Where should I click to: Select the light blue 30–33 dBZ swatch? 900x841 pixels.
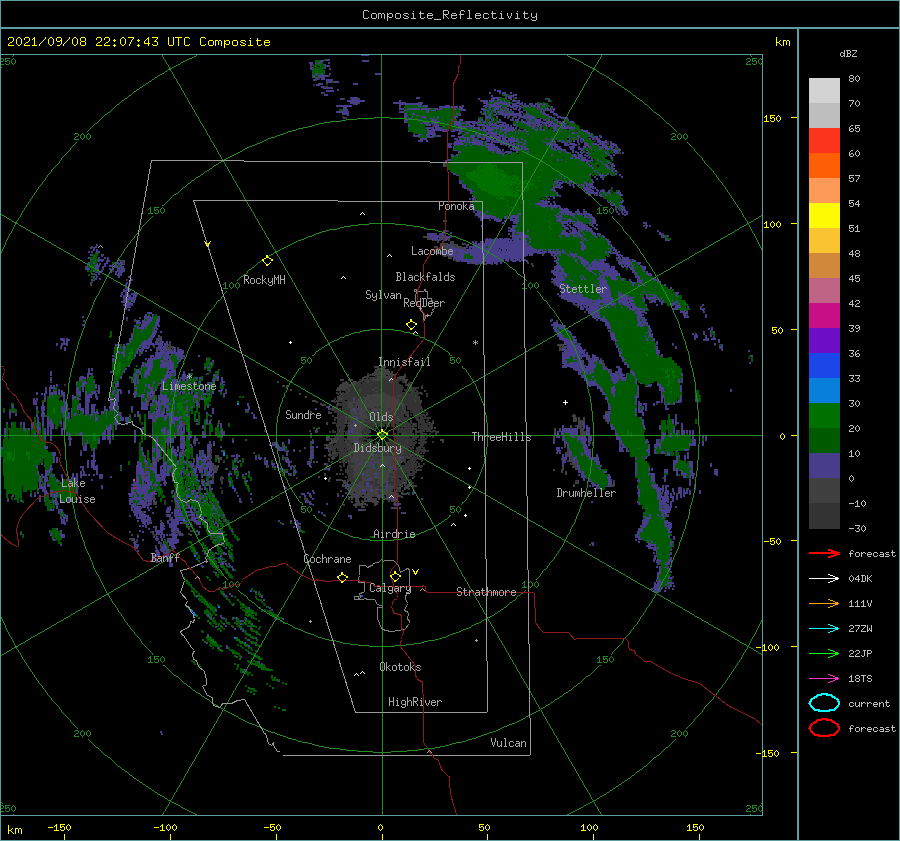824,391
